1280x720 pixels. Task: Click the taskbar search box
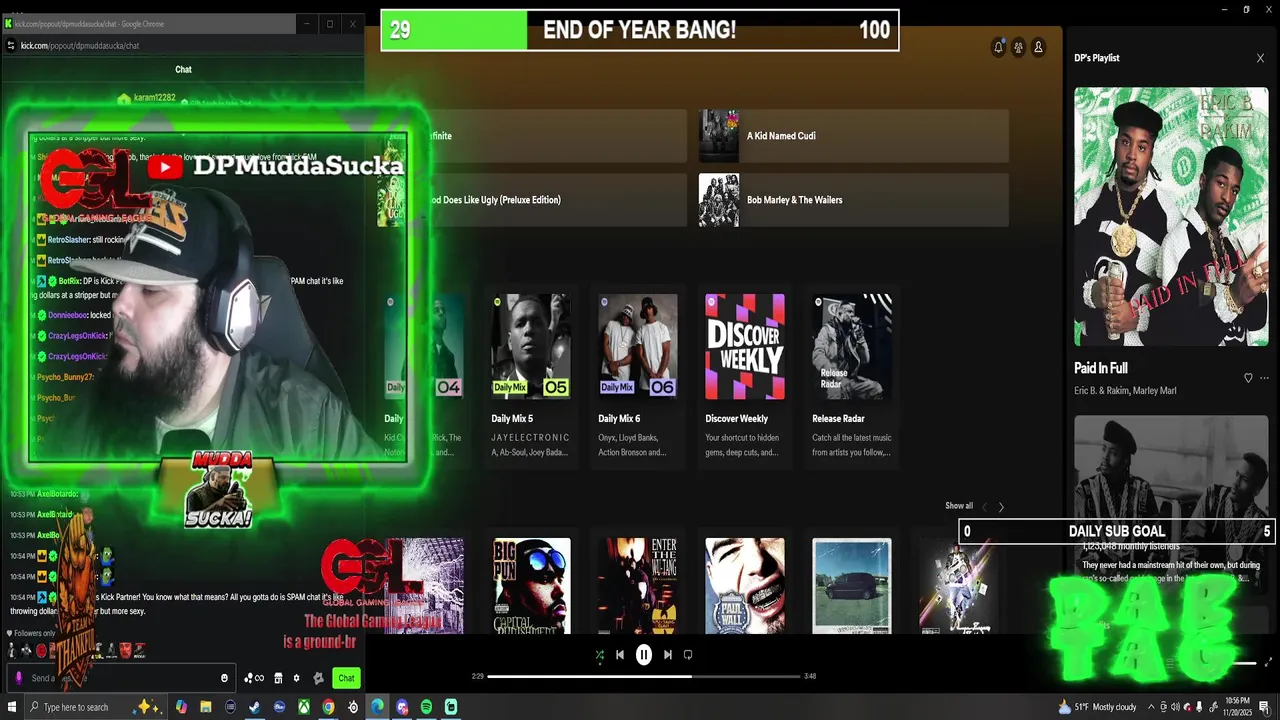click(x=95, y=707)
